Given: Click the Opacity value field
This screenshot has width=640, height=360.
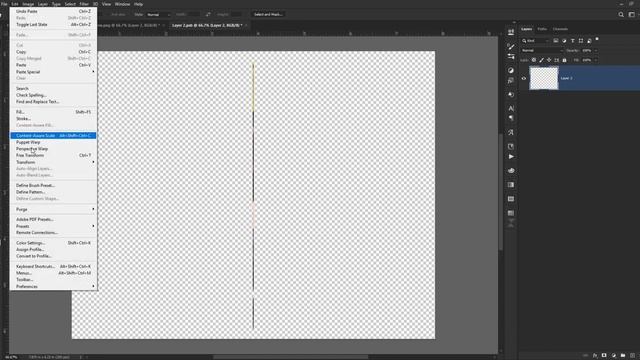Looking at the screenshot, I should (x=587, y=51).
